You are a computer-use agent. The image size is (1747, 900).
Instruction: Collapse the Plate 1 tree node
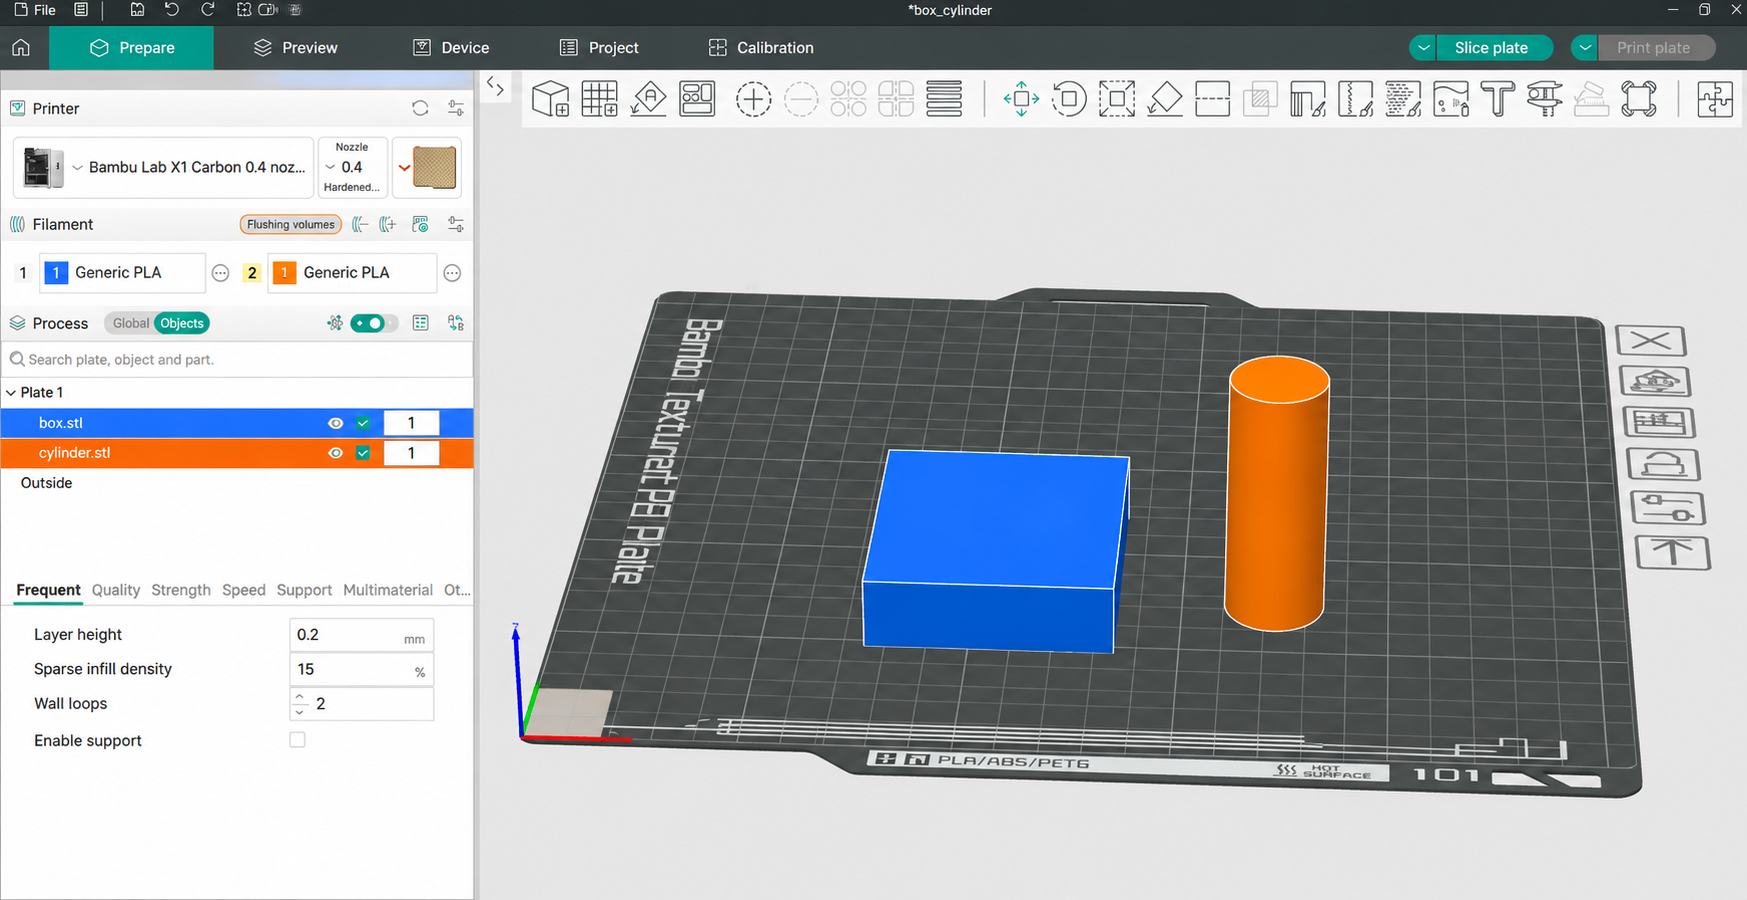tap(11, 393)
